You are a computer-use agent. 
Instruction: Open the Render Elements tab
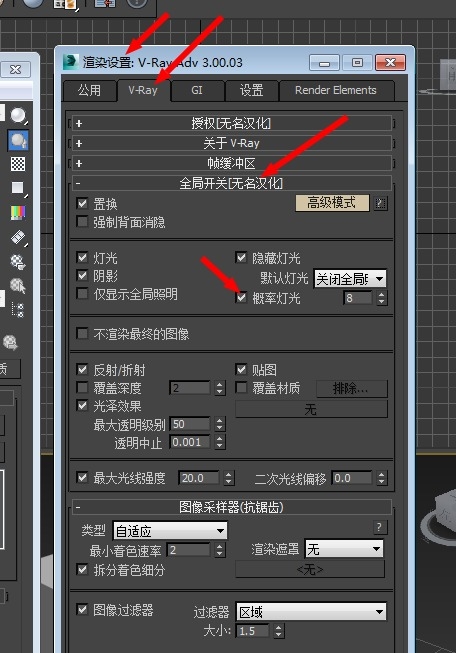click(x=336, y=90)
